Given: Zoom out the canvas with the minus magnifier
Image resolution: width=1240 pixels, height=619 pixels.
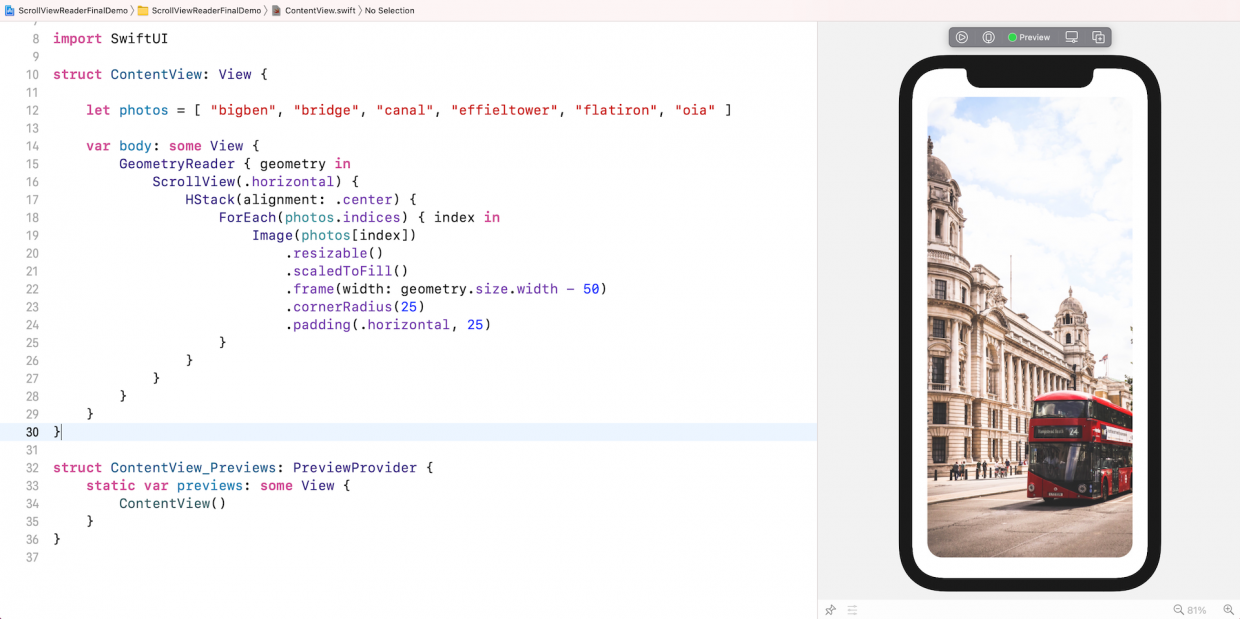Looking at the screenshot, I should pos(1179,610).
